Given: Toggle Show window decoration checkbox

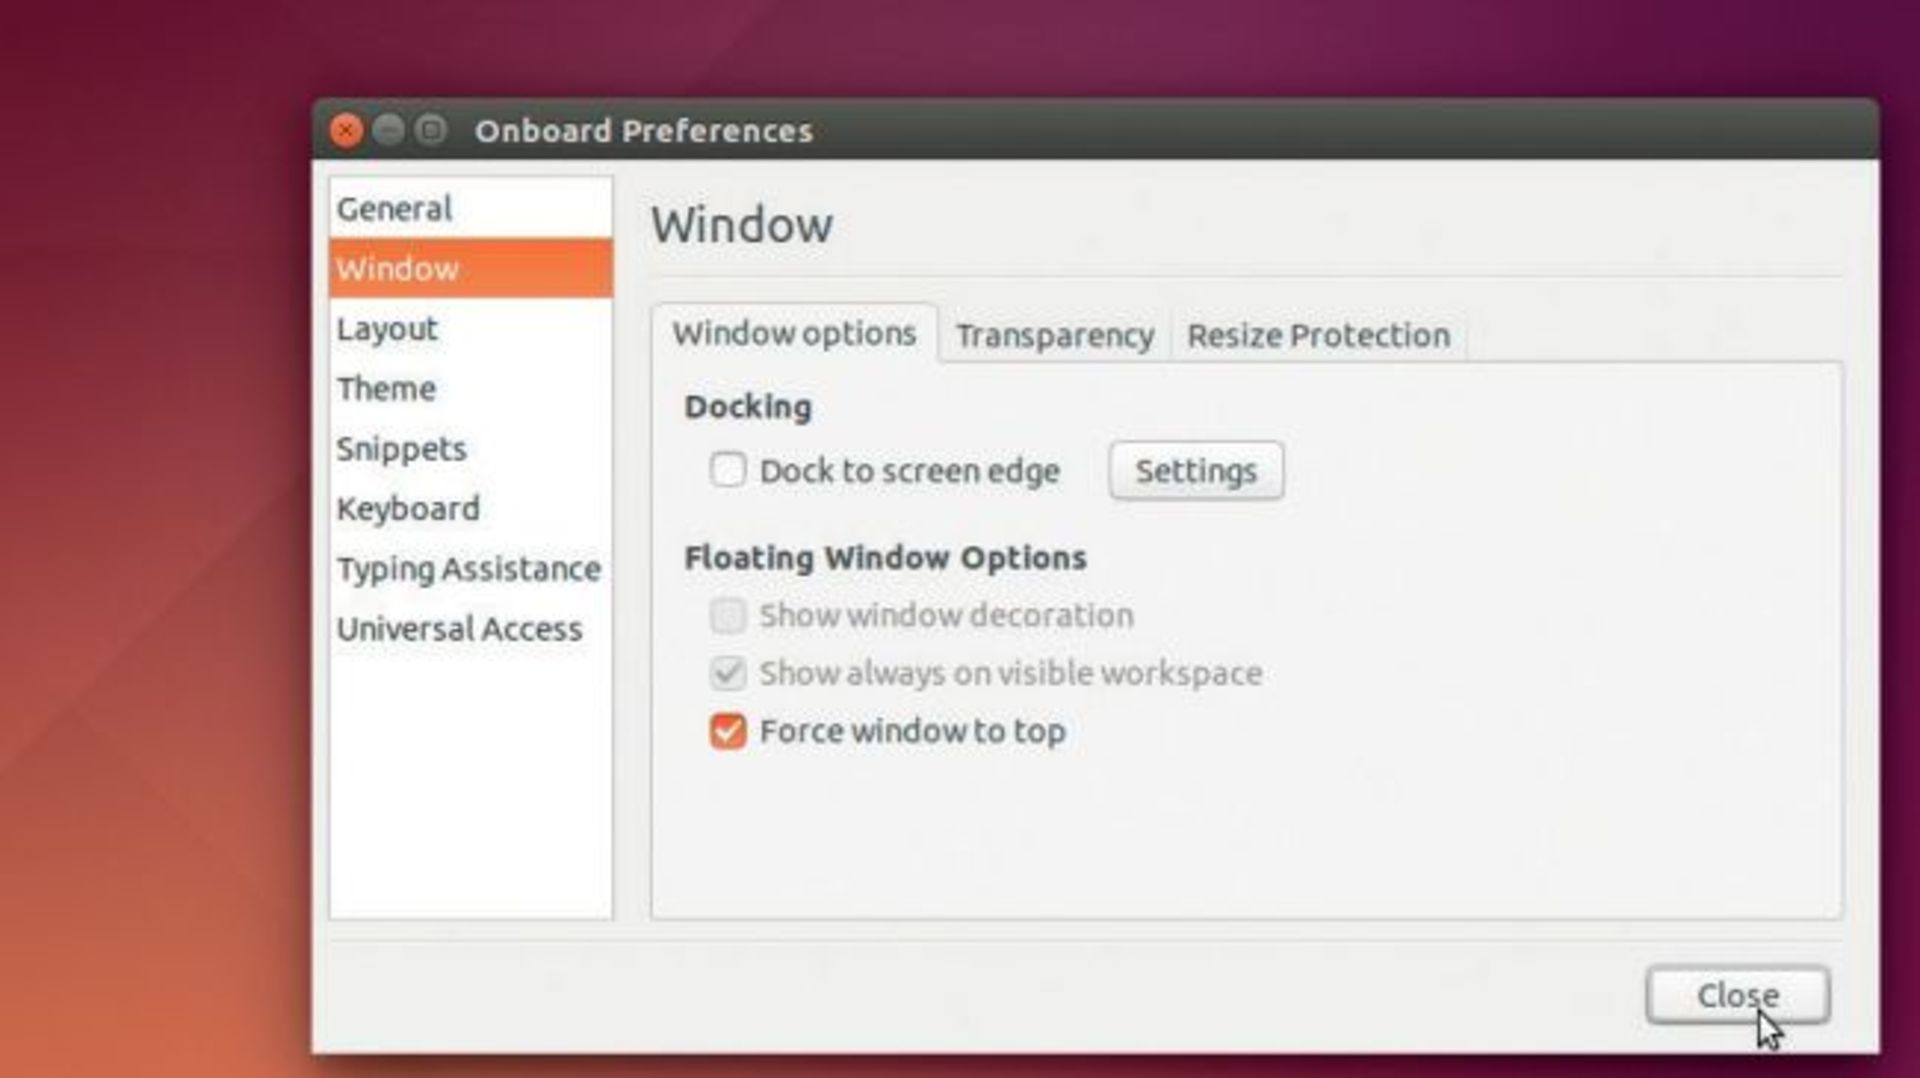Looking at the screenshot, I should pyautogui.click(x=728, y=615).
